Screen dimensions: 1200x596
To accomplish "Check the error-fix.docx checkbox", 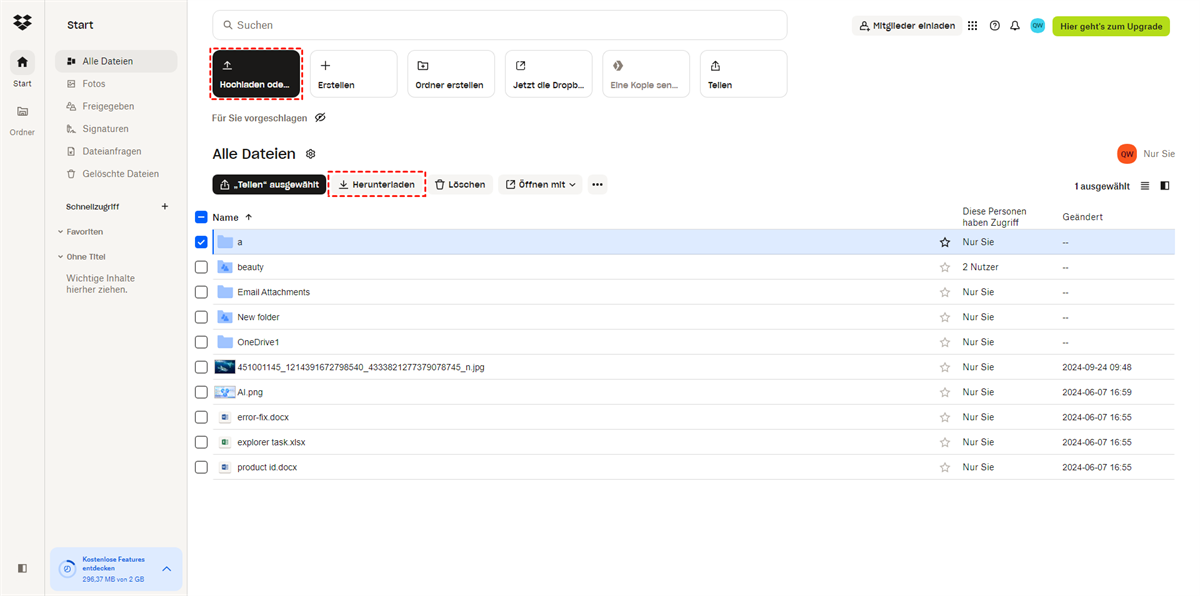I will pyautogui.click(x=201, y=417).
